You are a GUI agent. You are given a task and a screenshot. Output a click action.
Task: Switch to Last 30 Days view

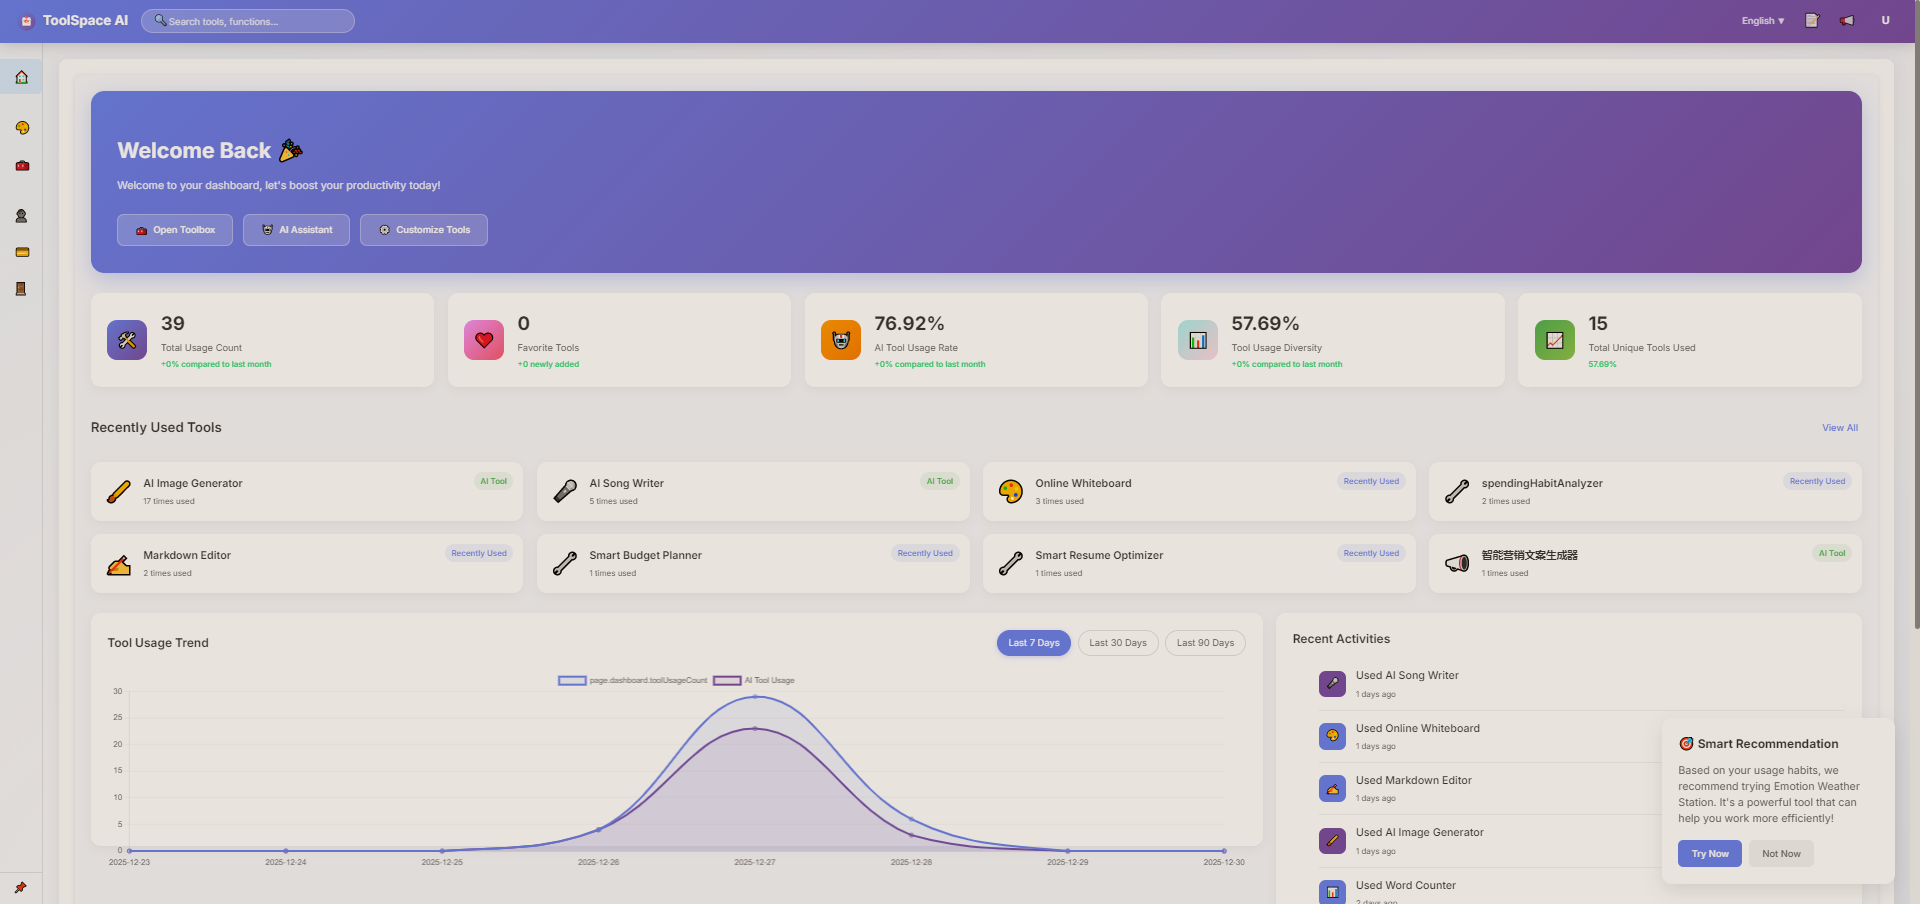point(1117,643)
